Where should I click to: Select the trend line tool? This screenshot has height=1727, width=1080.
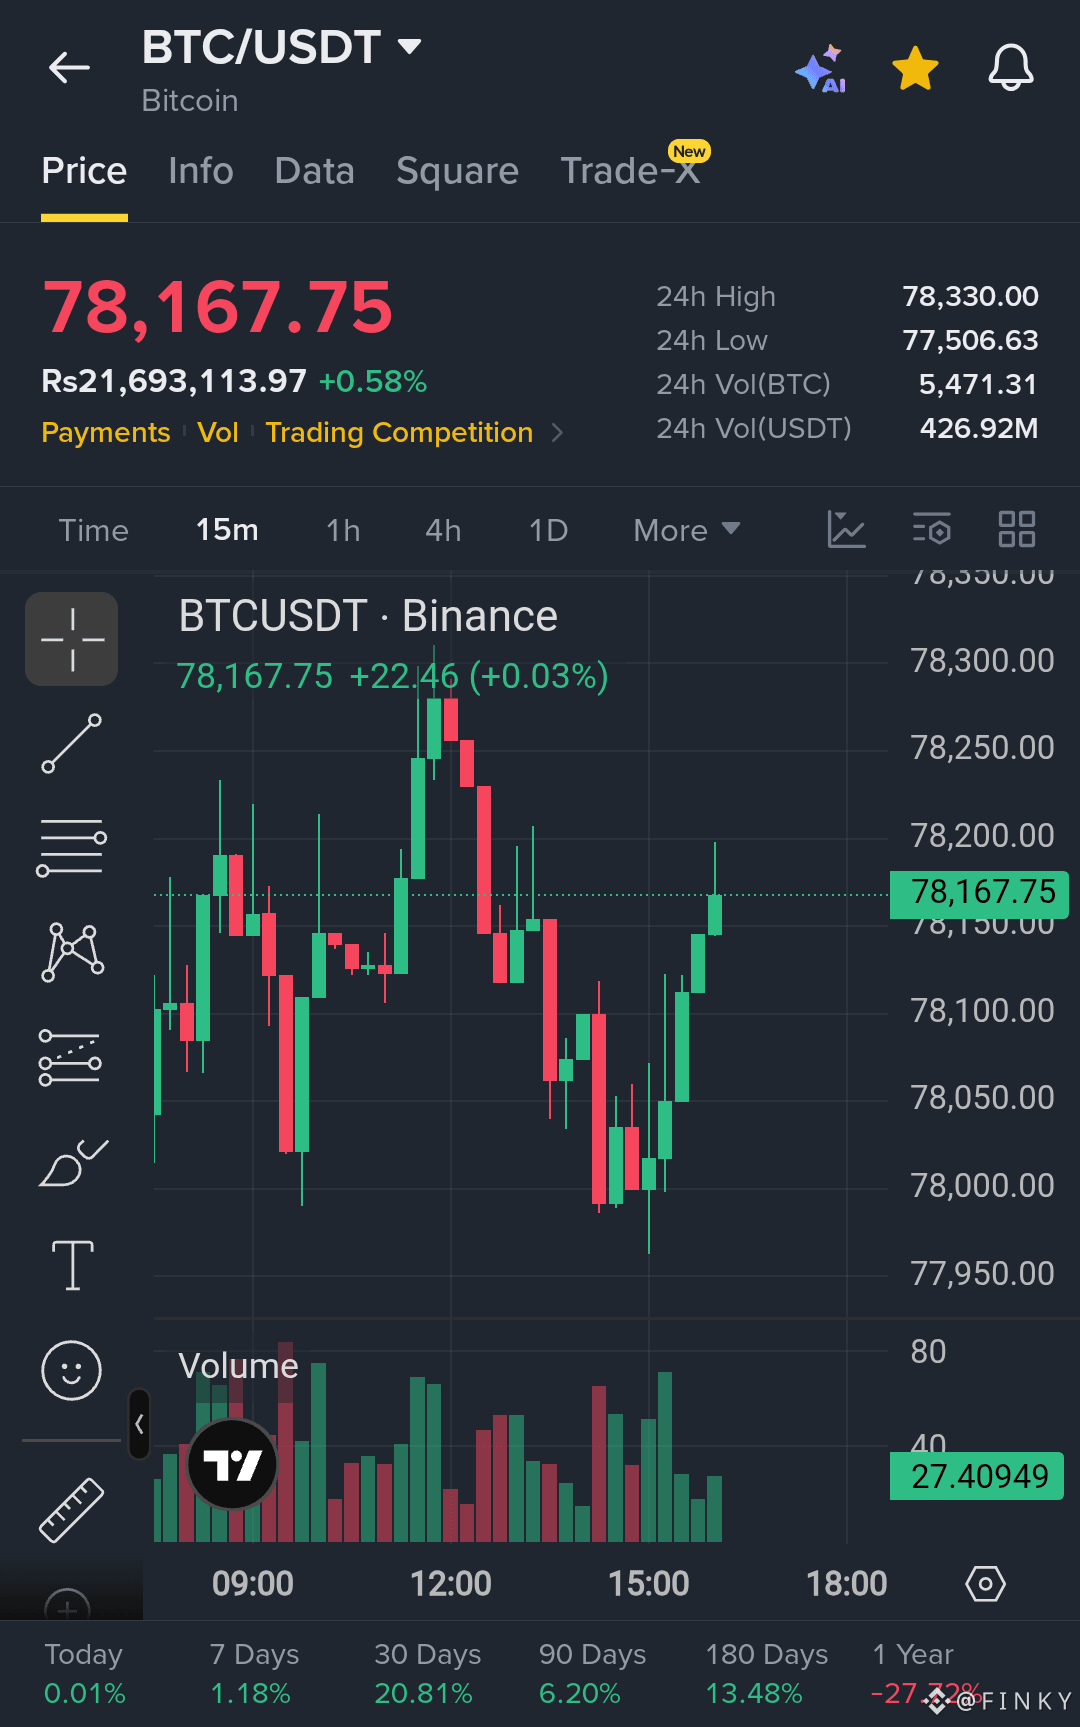coord(72,744)
